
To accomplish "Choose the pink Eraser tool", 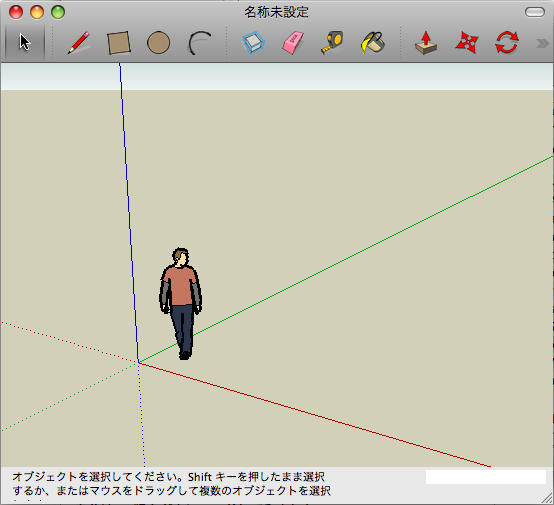I will click(293, 43).
